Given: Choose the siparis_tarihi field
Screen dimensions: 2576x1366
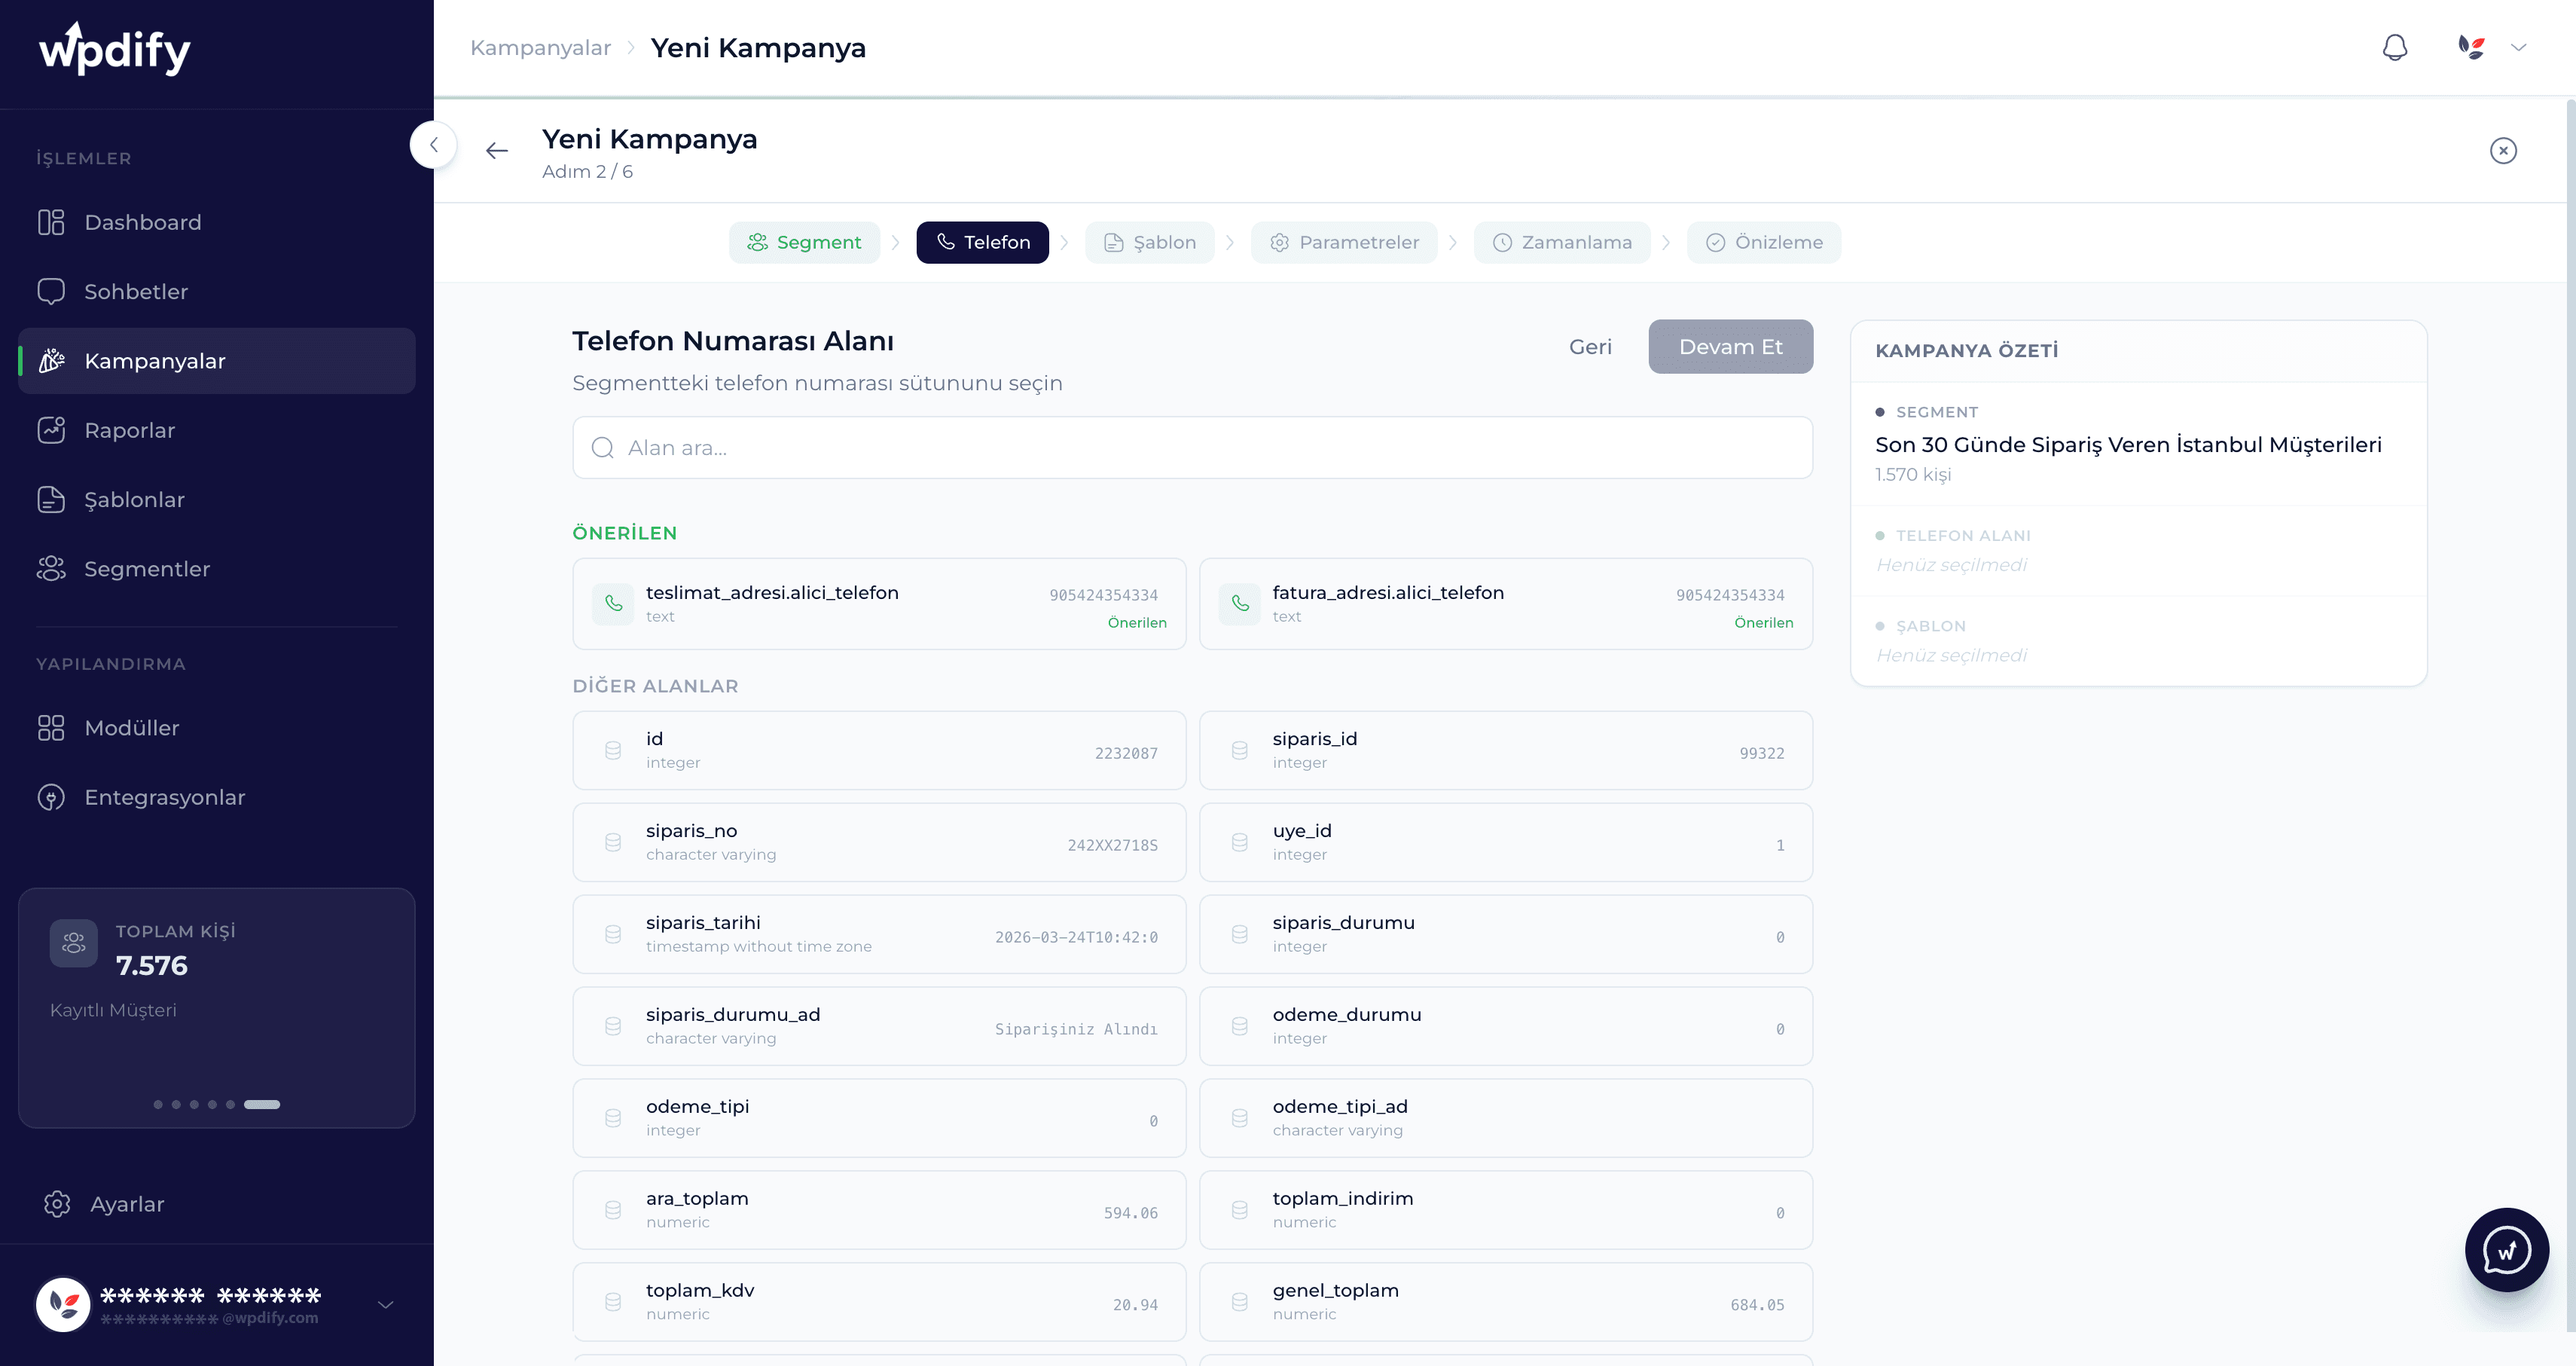Looking at the screenshot, I should coord(879,934).
